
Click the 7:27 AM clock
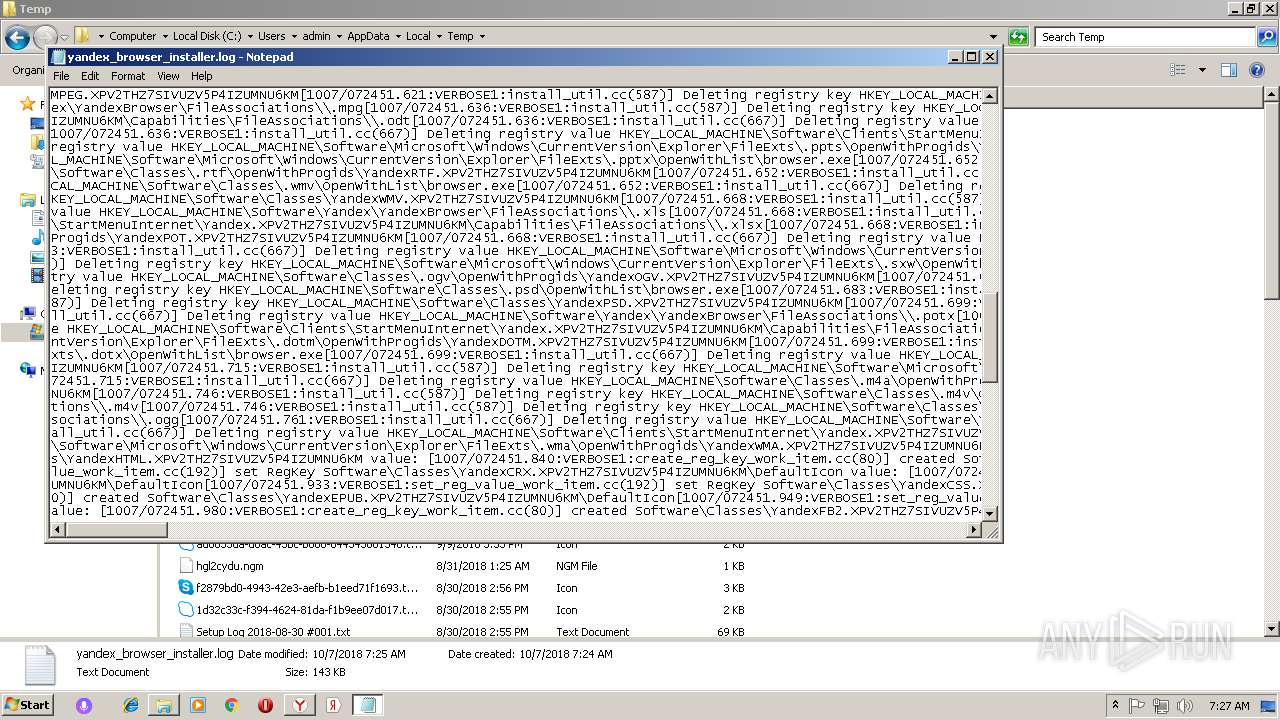point(1228,705)
